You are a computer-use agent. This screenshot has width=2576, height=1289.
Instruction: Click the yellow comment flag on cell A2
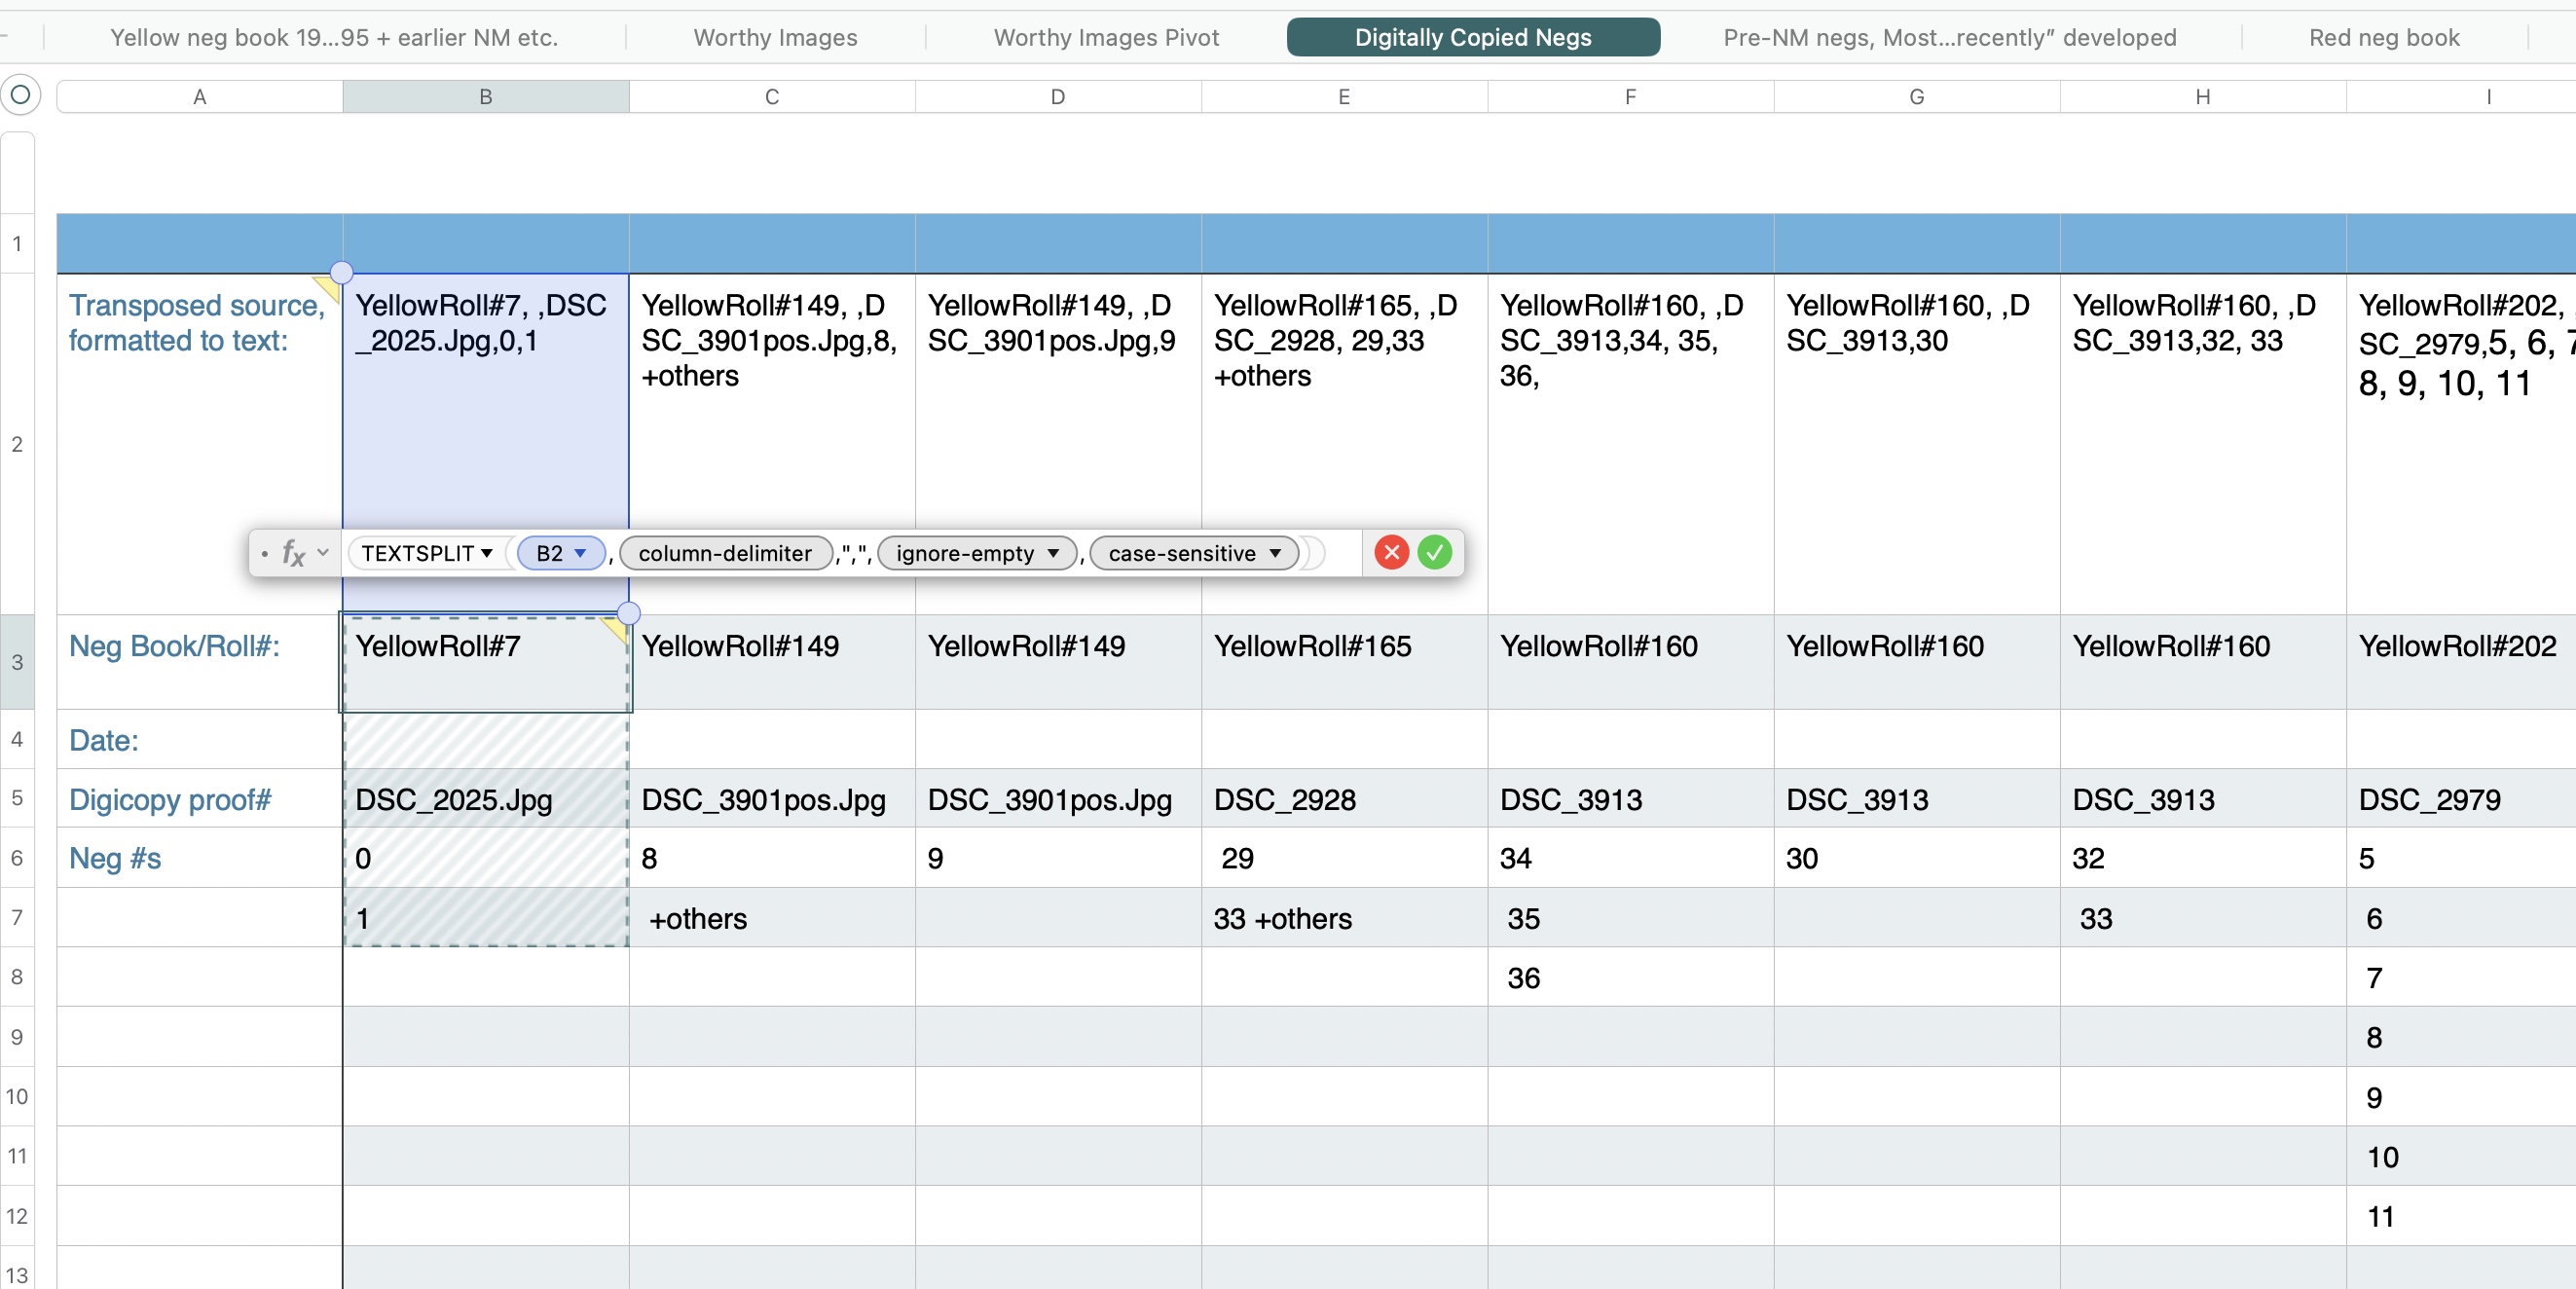(x=329, y=286)
